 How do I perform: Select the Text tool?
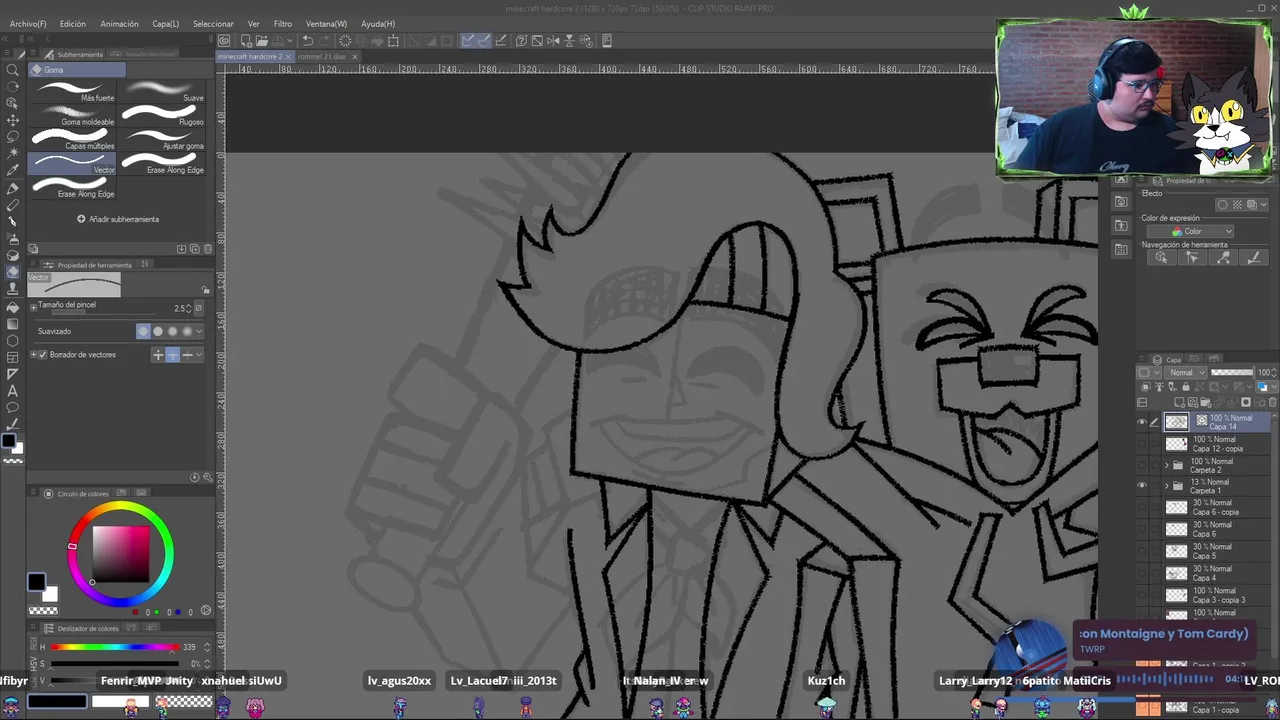click(x=13, y=392)
